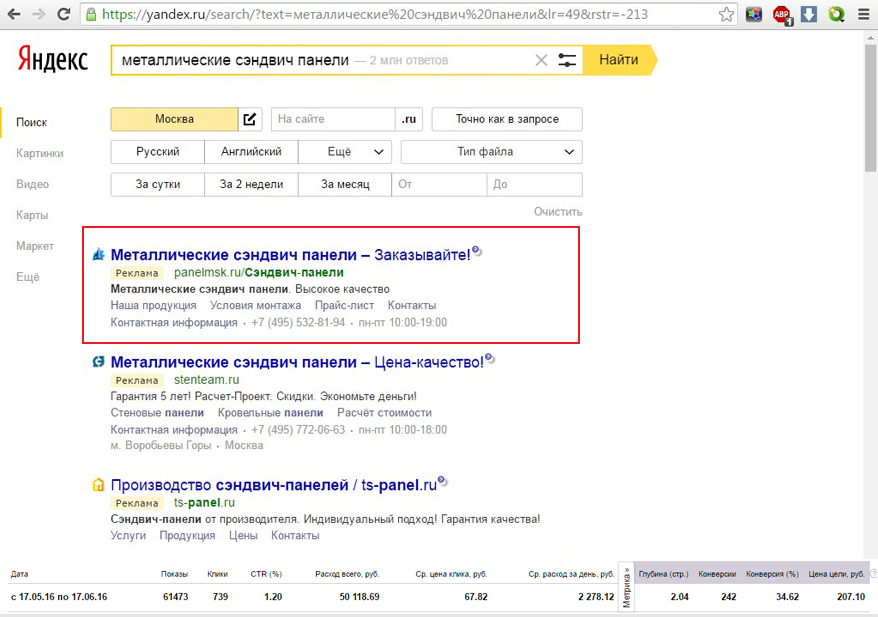Open the AdBlock Plus extension icon

tap(782, 15)
